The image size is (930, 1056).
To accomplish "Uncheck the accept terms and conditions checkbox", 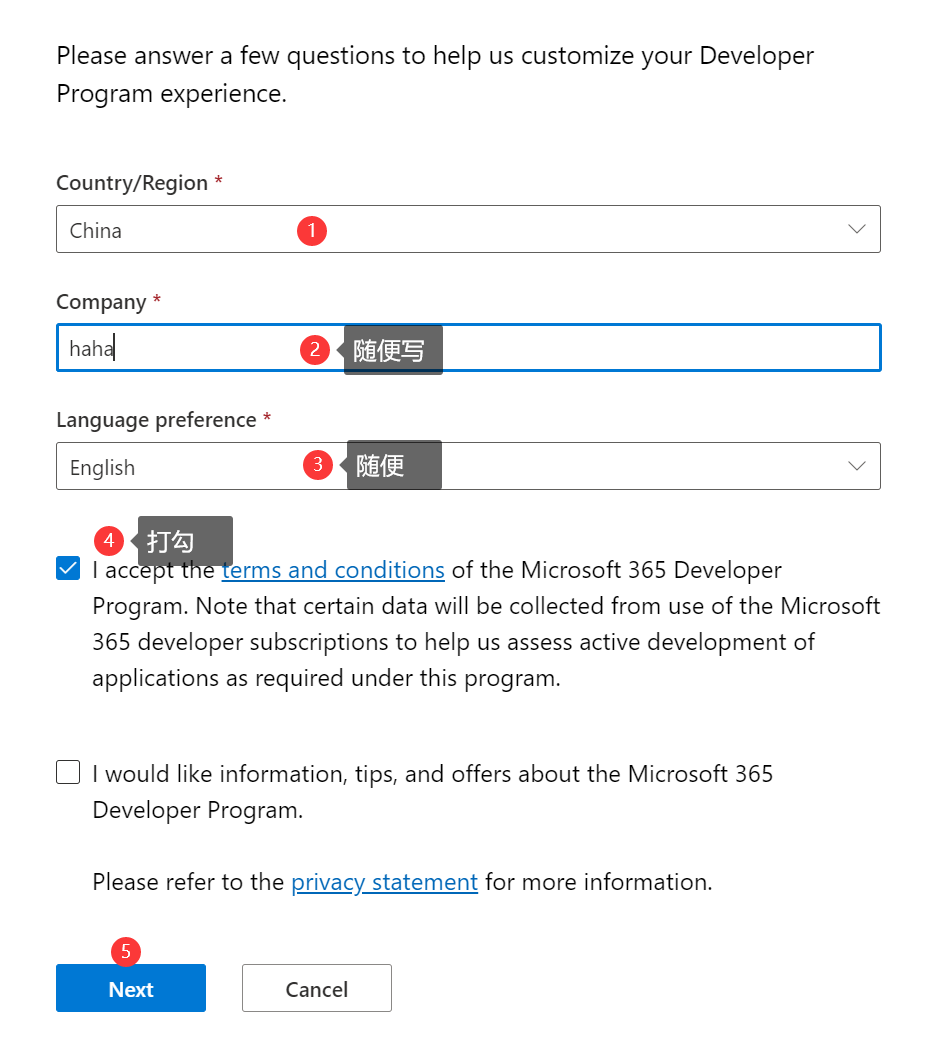I will pyautogui.click(x=68, y=569).
